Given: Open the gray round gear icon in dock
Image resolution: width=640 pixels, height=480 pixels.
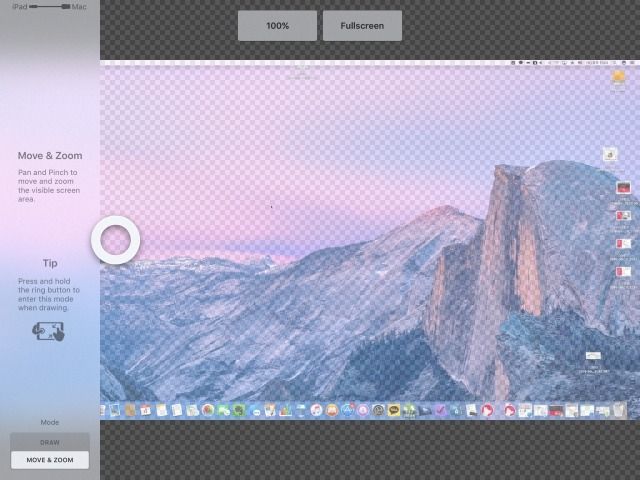Looking at the screenshot, I should (x=378, y=410).
